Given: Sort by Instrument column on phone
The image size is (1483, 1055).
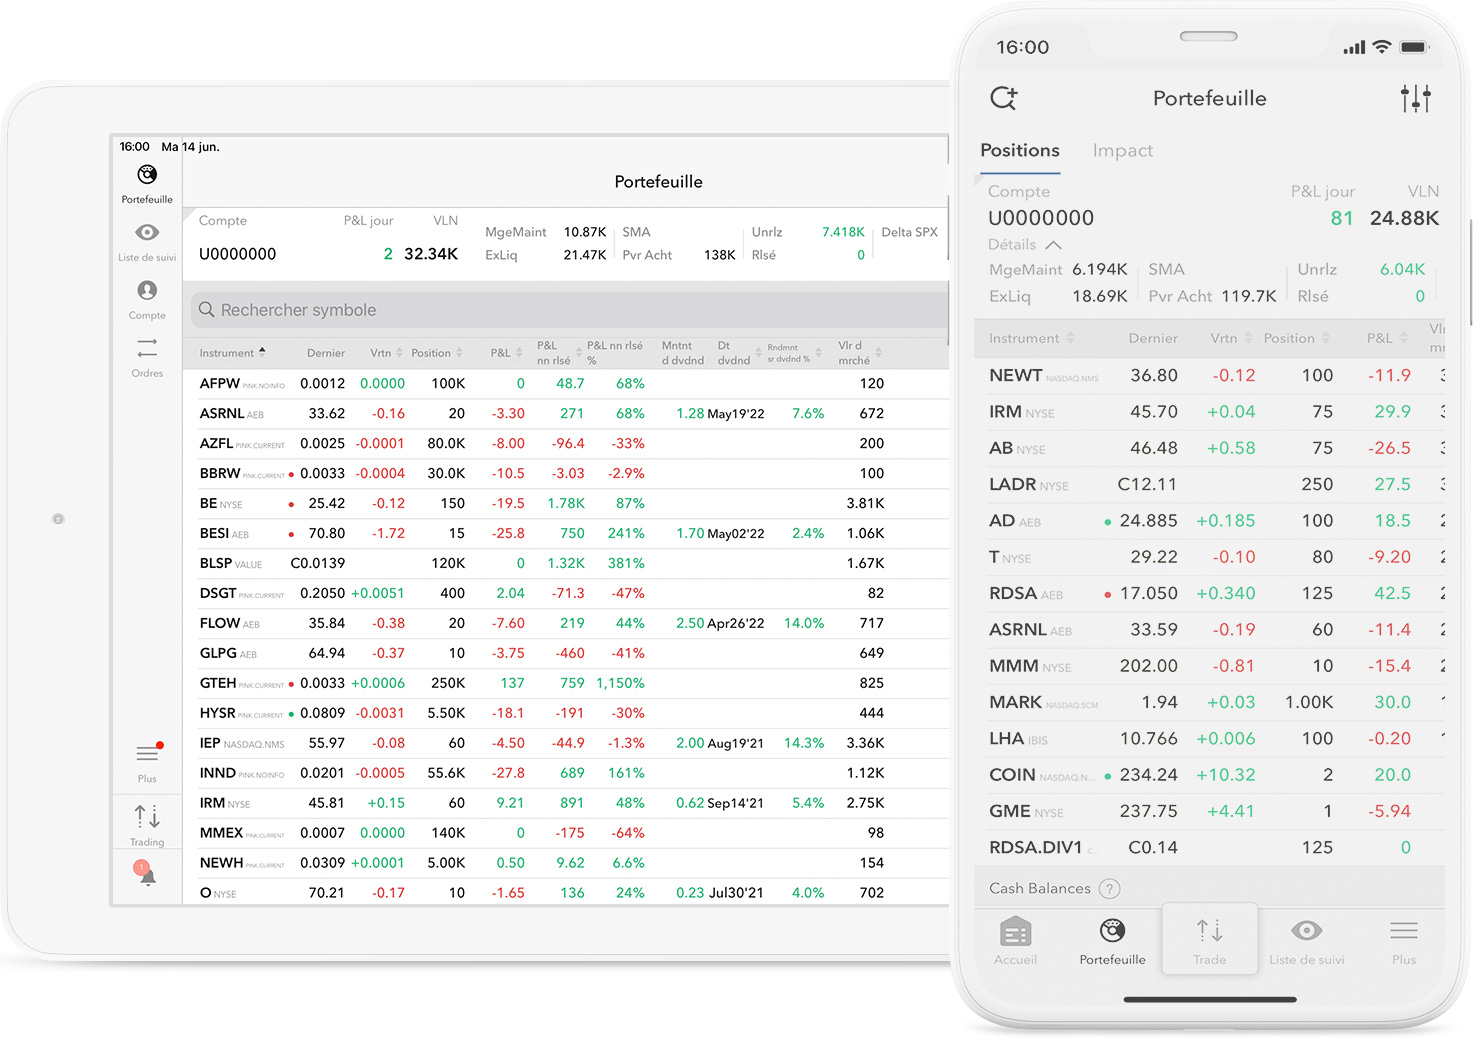Looking at the screenshot, I should 1031,339.
